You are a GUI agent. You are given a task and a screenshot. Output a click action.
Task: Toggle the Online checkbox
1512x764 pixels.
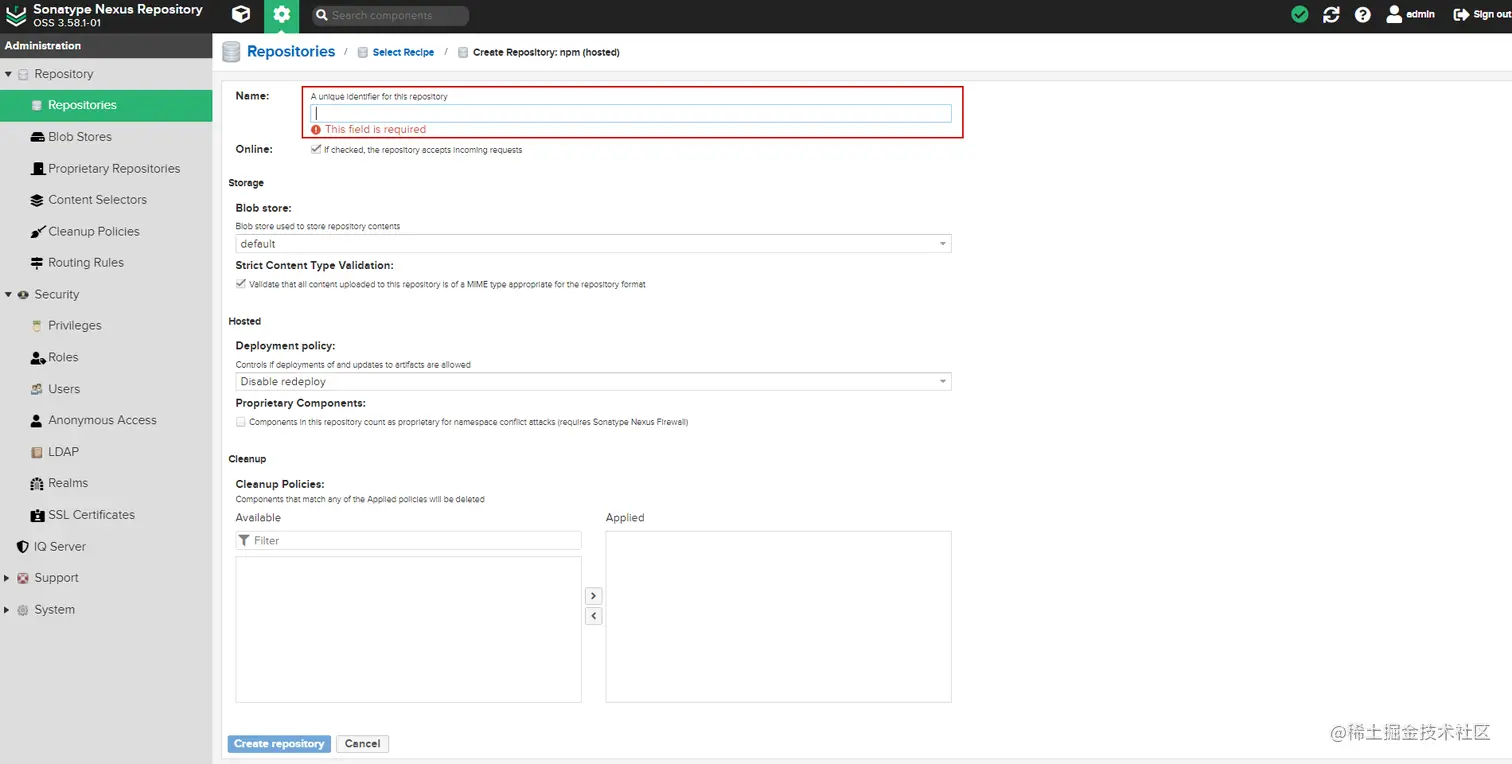click(316, 149)
